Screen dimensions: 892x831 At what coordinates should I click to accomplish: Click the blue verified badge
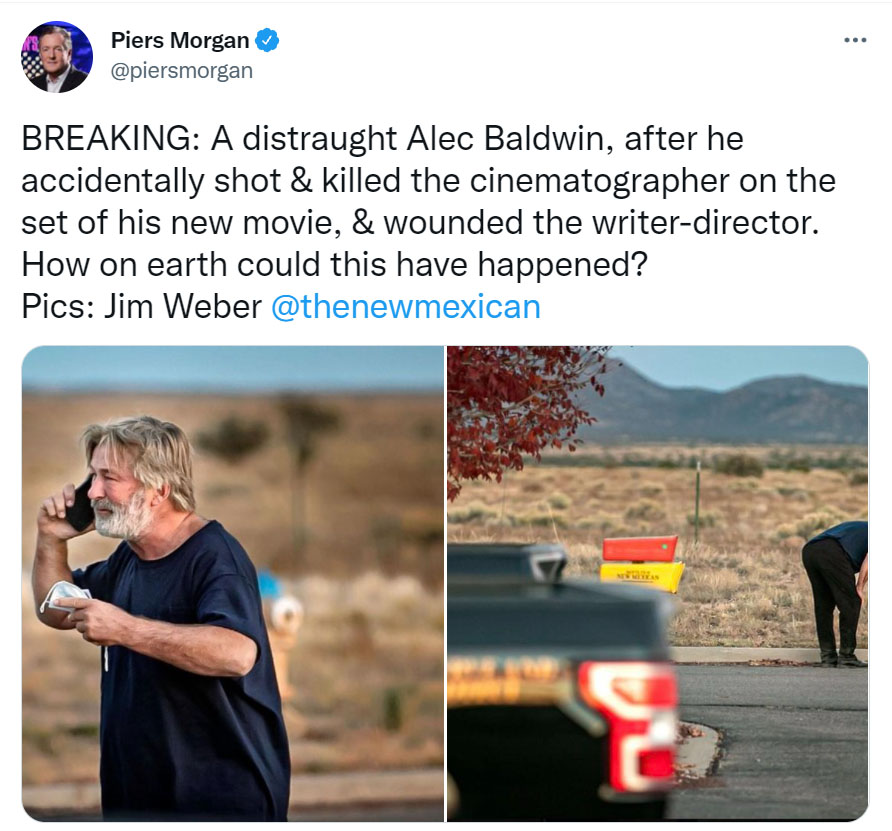(267, 40)
